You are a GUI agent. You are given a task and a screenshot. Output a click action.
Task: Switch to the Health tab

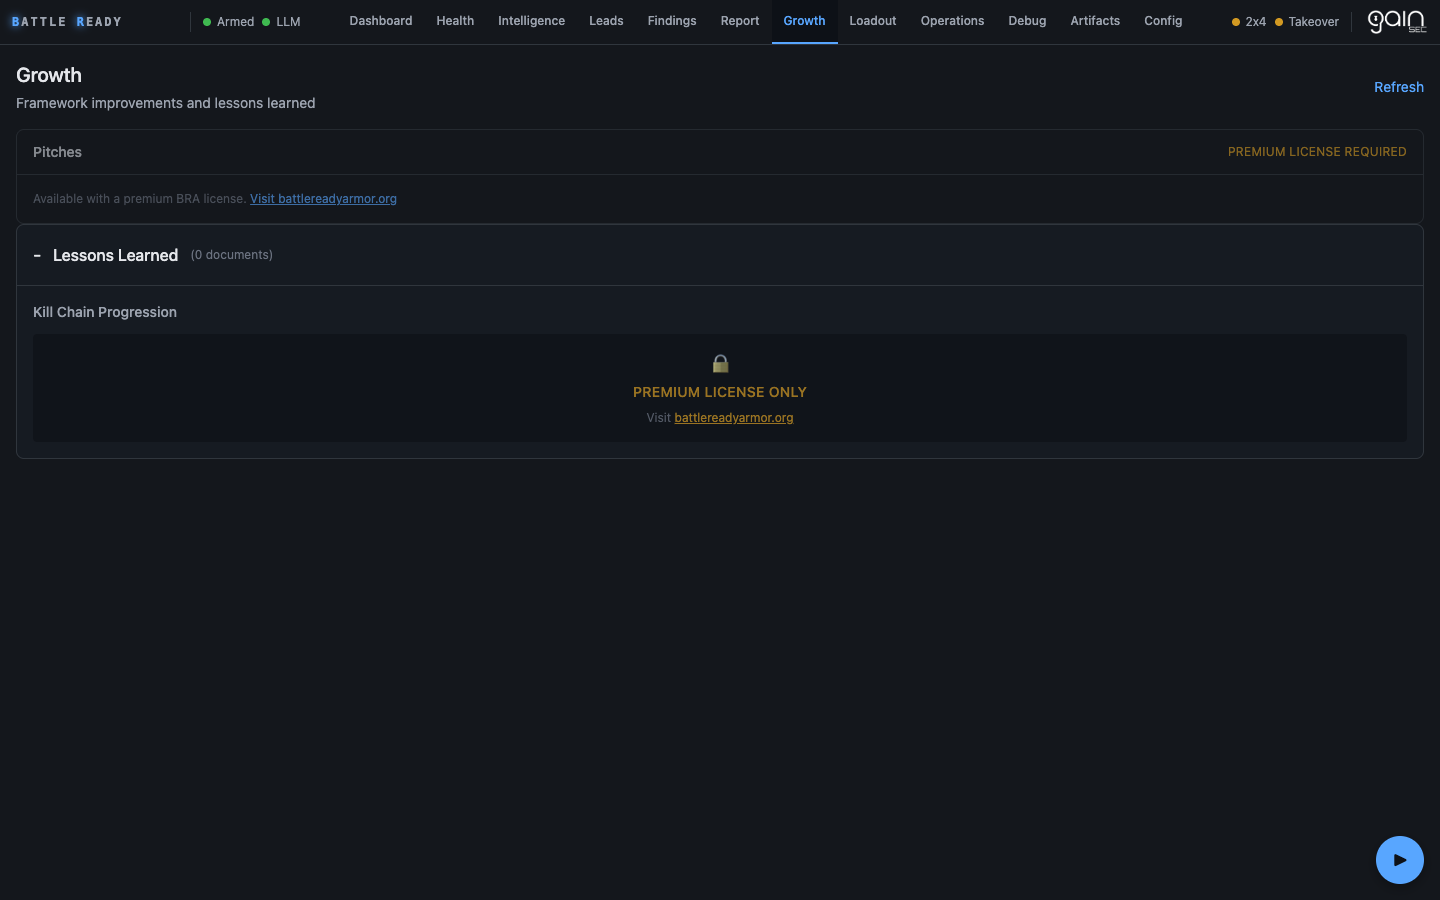(455, 21)
